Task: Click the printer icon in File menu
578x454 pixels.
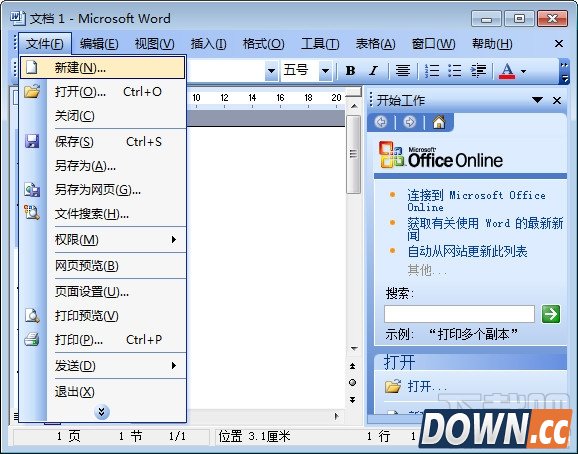Action: [32, 339]
